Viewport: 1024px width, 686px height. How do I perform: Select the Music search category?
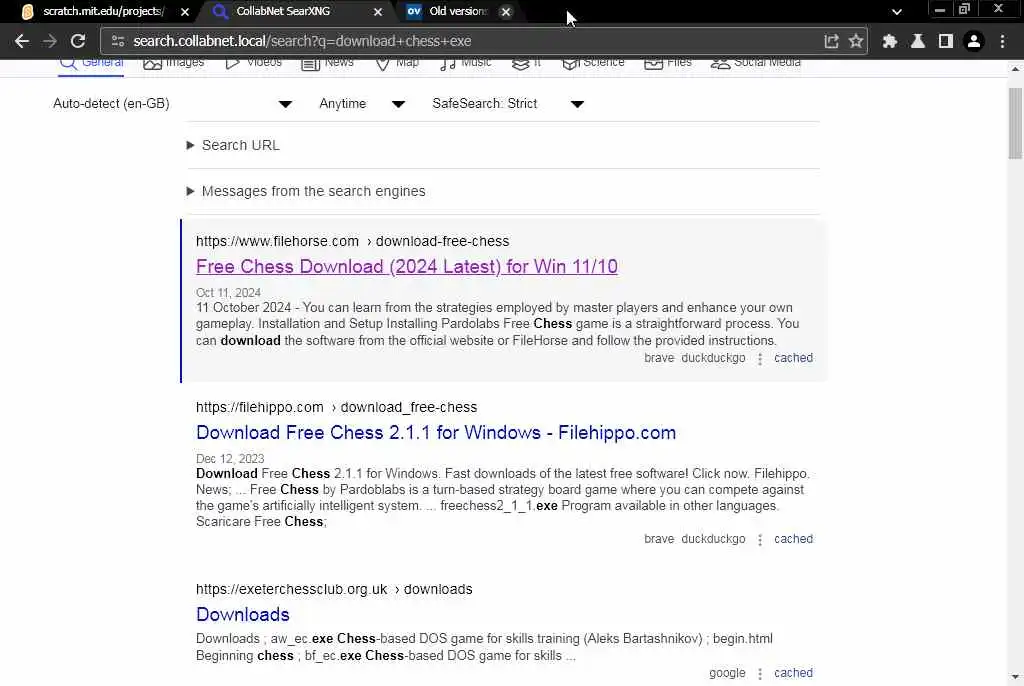pyautogui.click(x=465, y=64)
